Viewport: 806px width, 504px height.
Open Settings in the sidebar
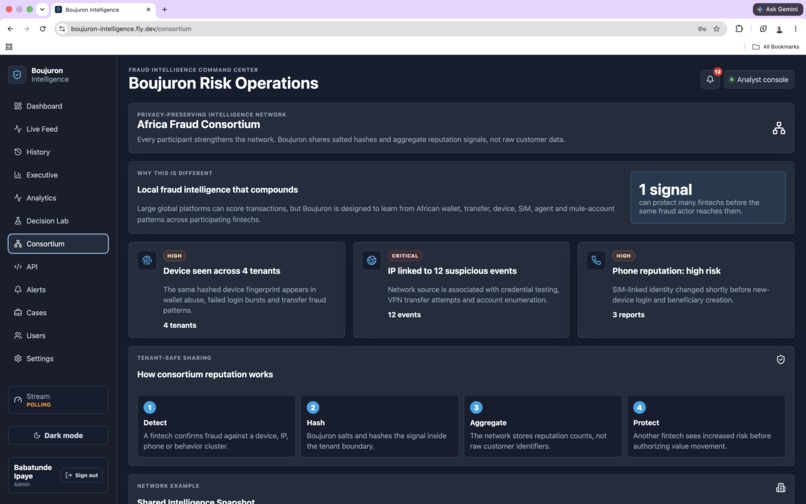pos(58,358)
